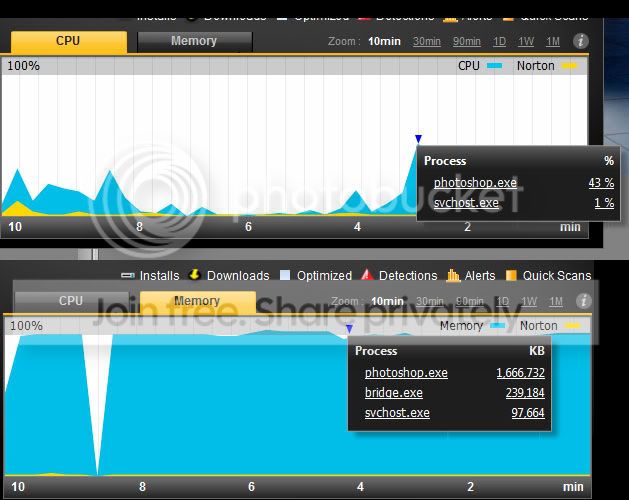Click the Optimized square icon above the Memory graph
This screenshot has height=500, width=629.
click(x=285, y=275)
